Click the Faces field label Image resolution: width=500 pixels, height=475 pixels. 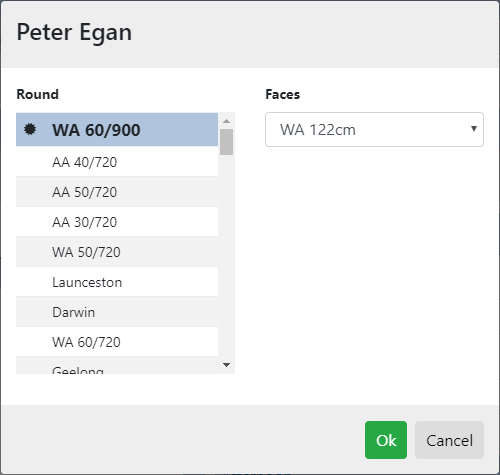point(283,94)
